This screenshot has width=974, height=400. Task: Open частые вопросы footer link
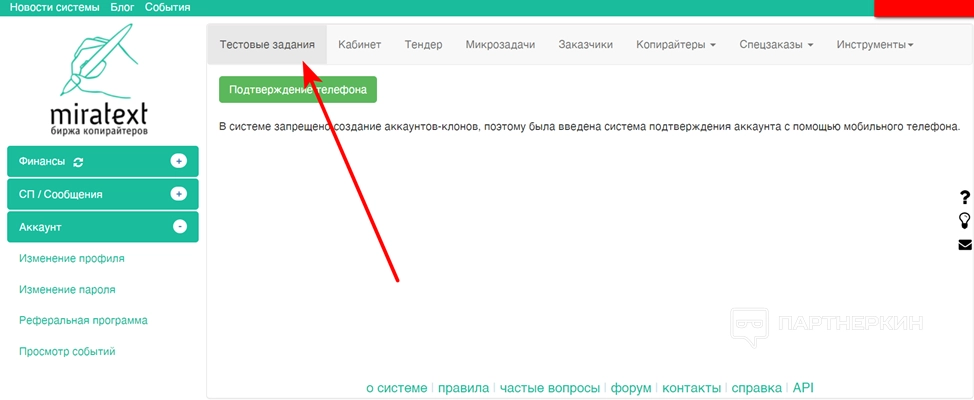pos(550,388)
